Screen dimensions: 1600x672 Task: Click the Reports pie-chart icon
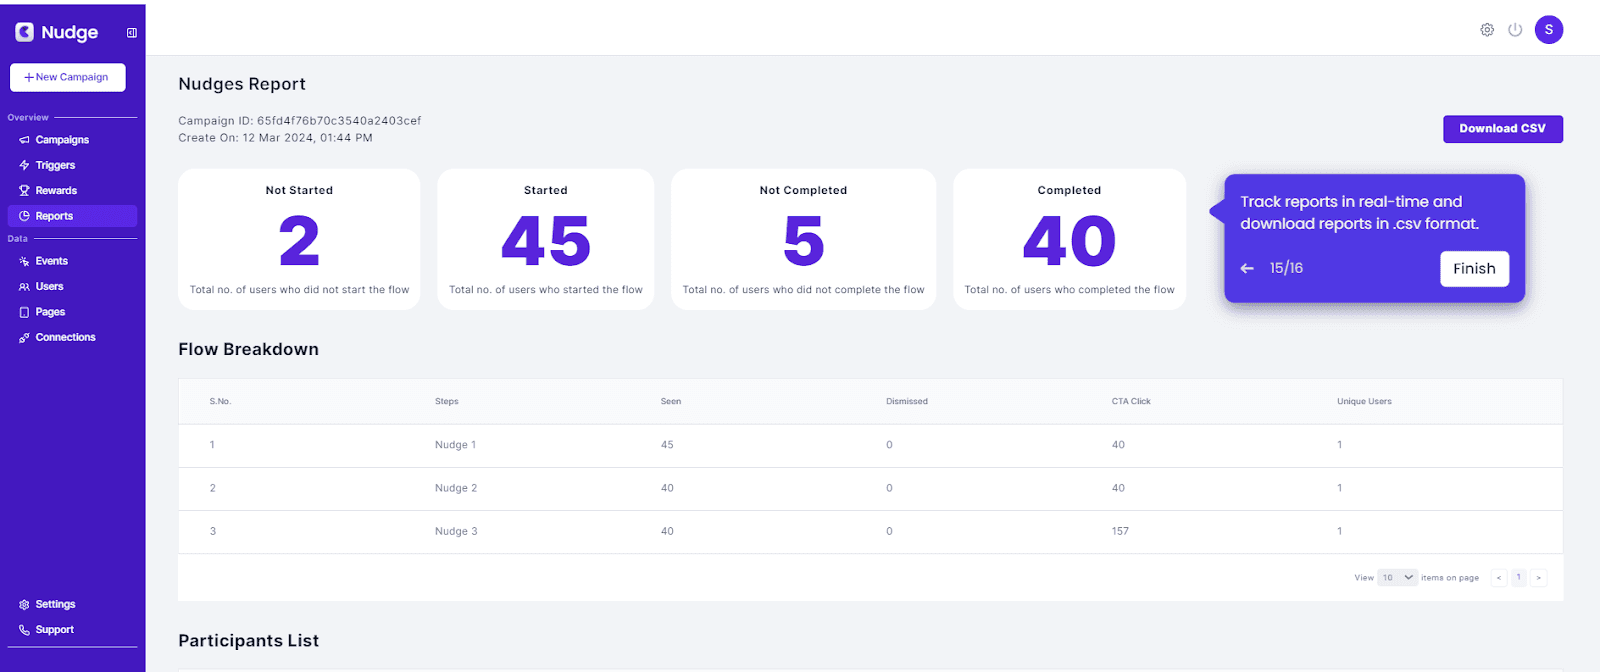tap(24, 216)
